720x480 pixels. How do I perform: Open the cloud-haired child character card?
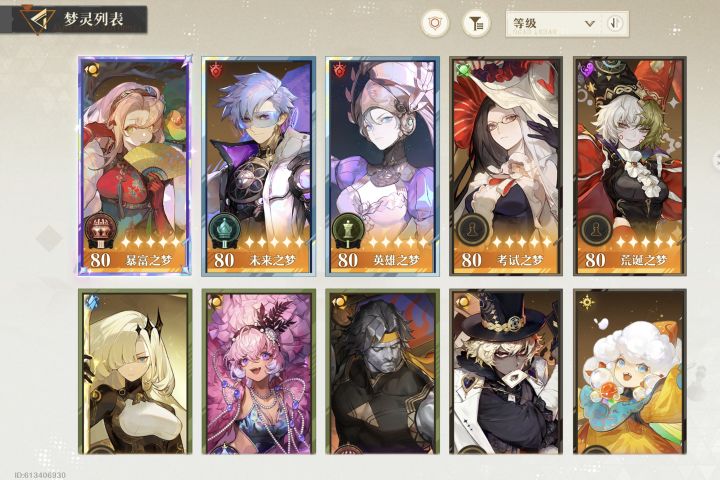click(630, 371)
